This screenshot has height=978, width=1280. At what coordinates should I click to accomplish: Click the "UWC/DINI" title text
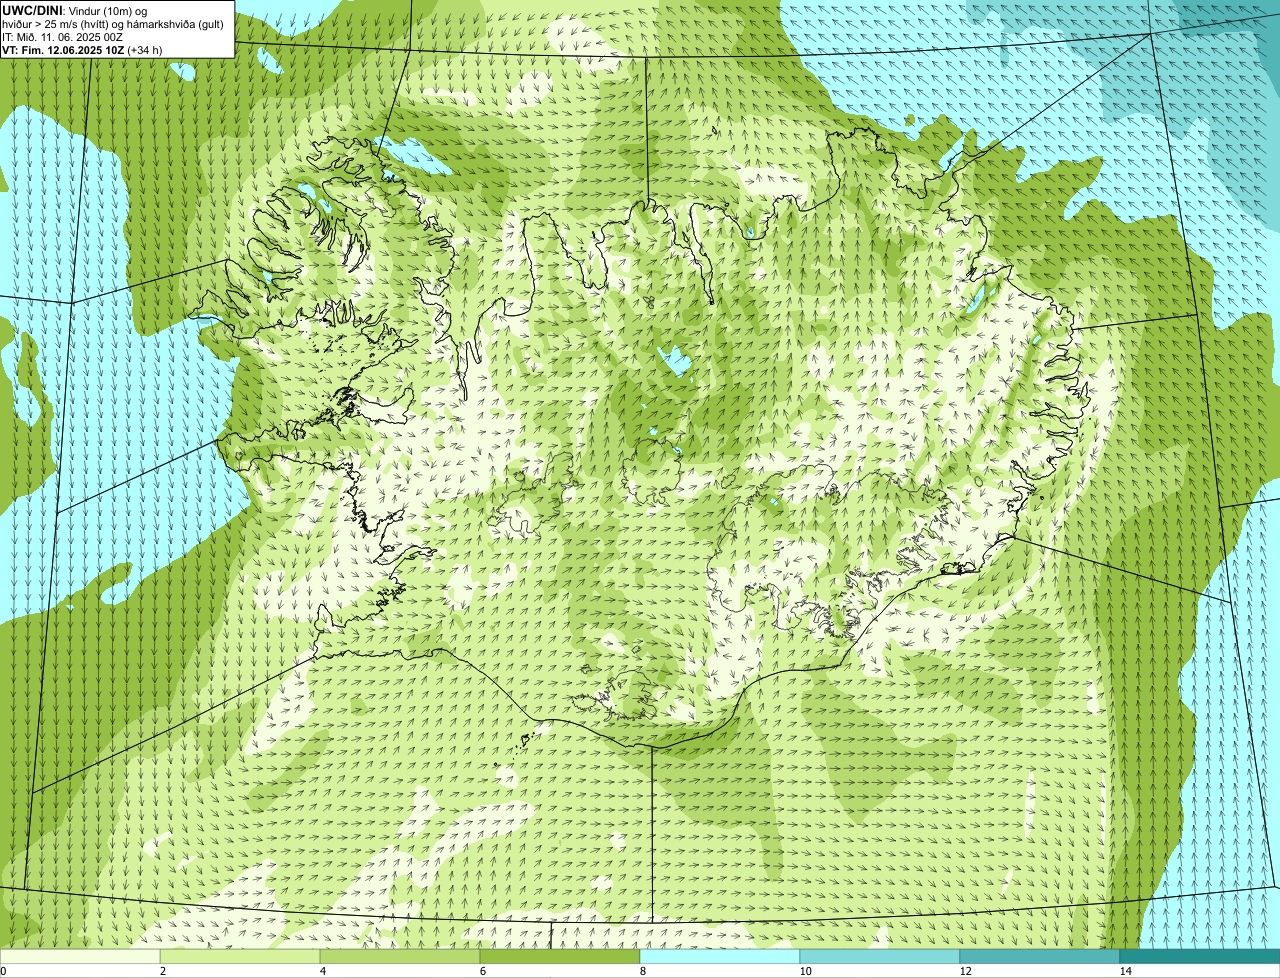31,10
